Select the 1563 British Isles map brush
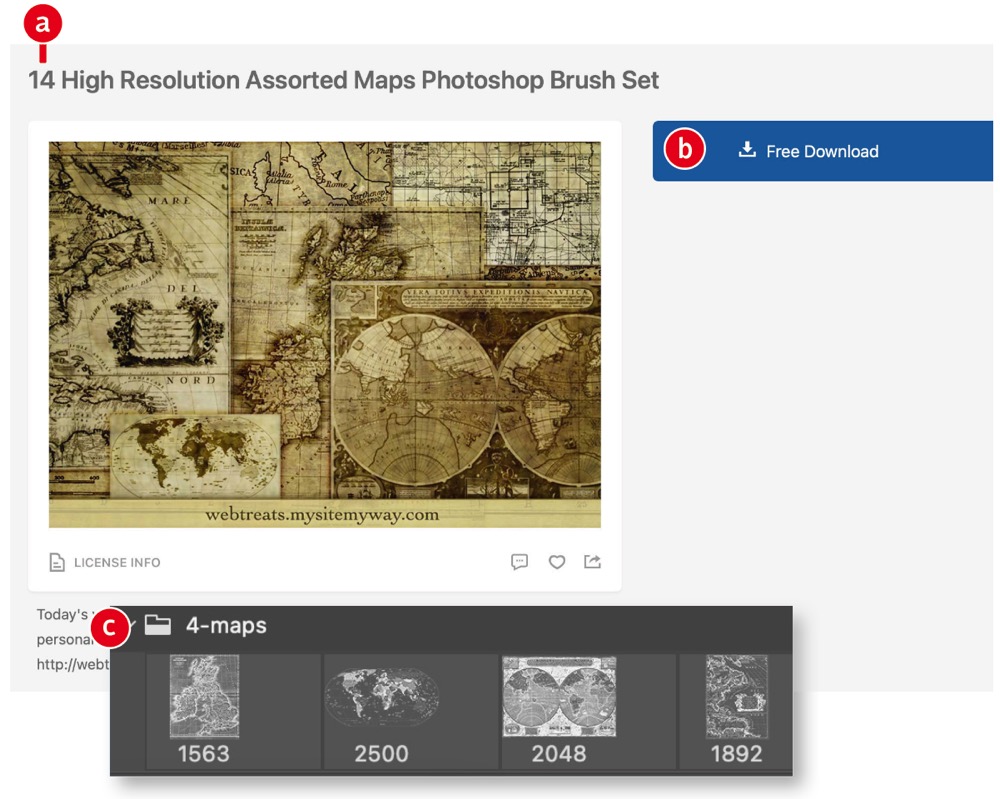The width and height of the screenshot is (1000, 799). click(204, 711)
